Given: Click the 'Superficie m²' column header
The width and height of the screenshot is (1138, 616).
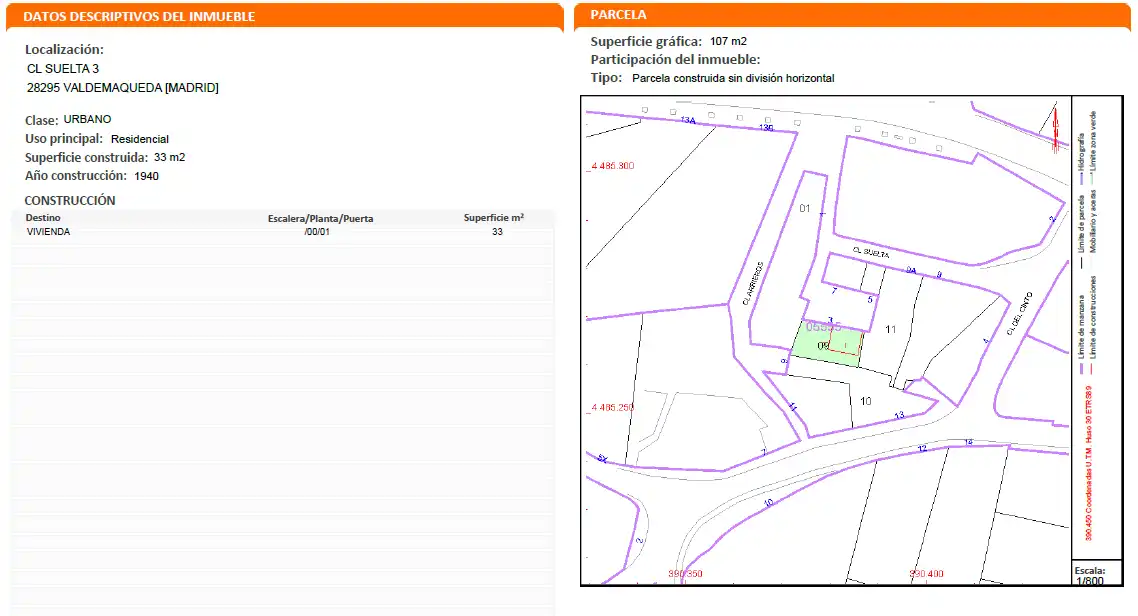Looking at the screenshot, I should (494, 218).
